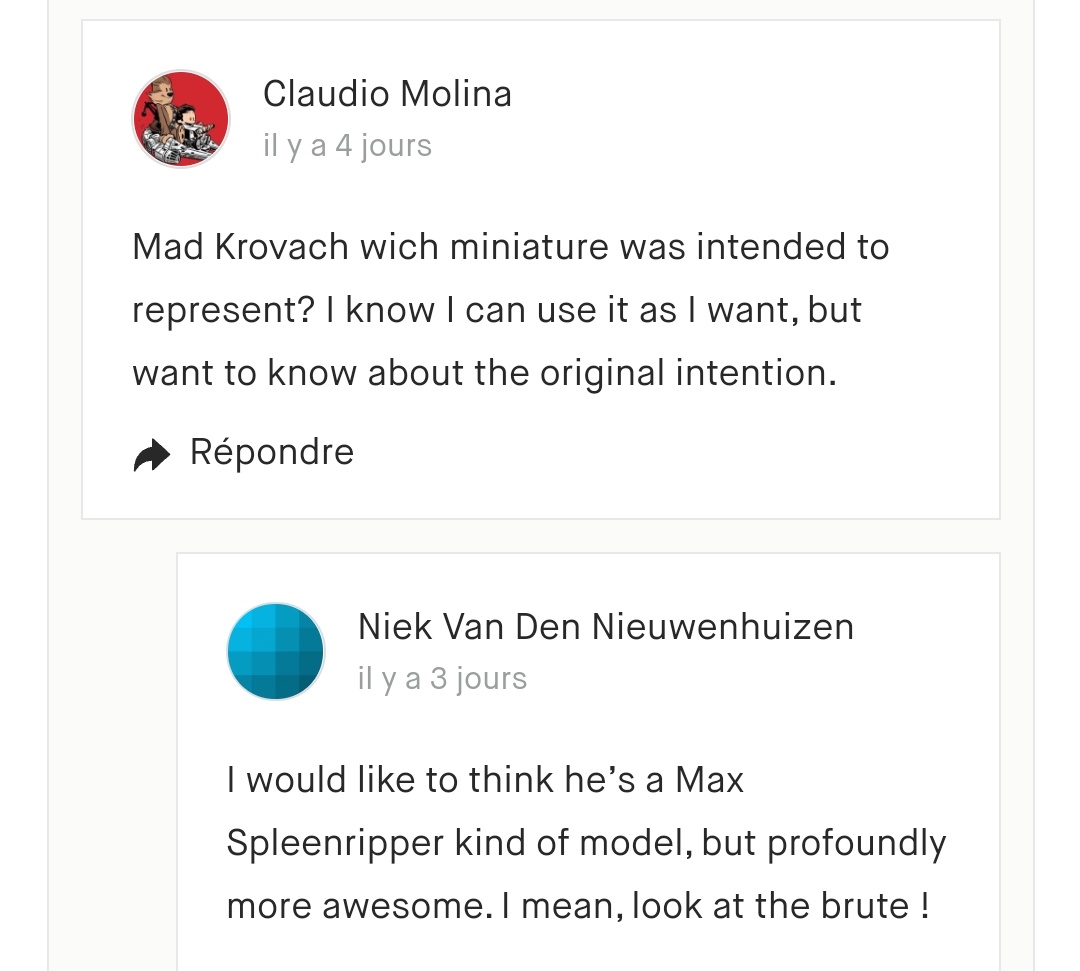Click the word 'brute' in Niek's reply
This screenshot has height=971, width=1080.
pyautogui.click(x=864, y=906)
